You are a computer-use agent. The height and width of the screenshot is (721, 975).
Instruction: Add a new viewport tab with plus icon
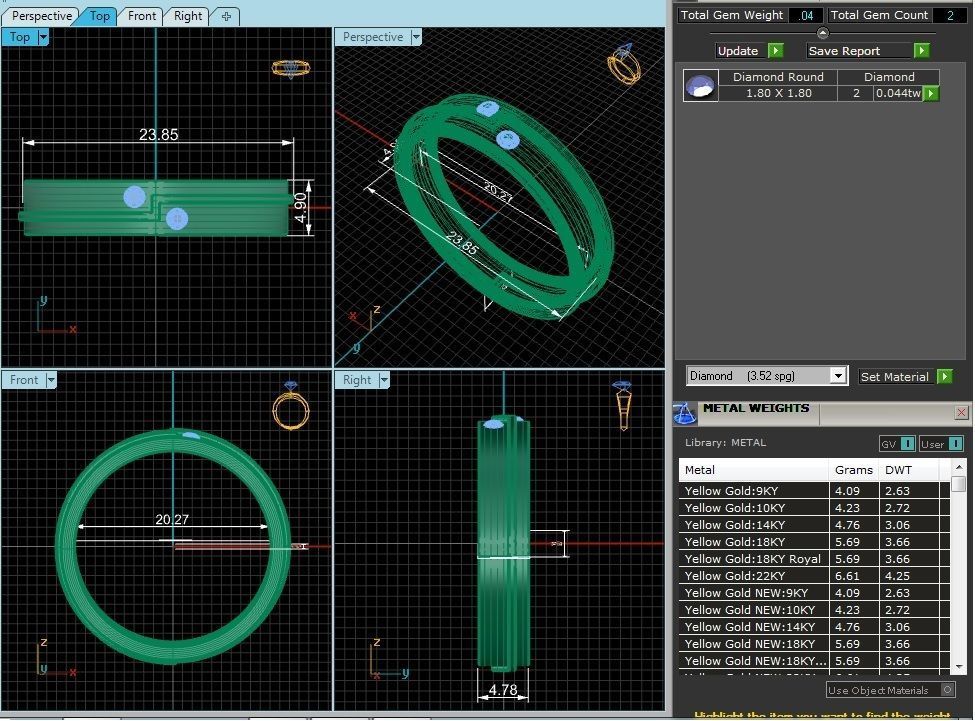[x=226, y=16]
